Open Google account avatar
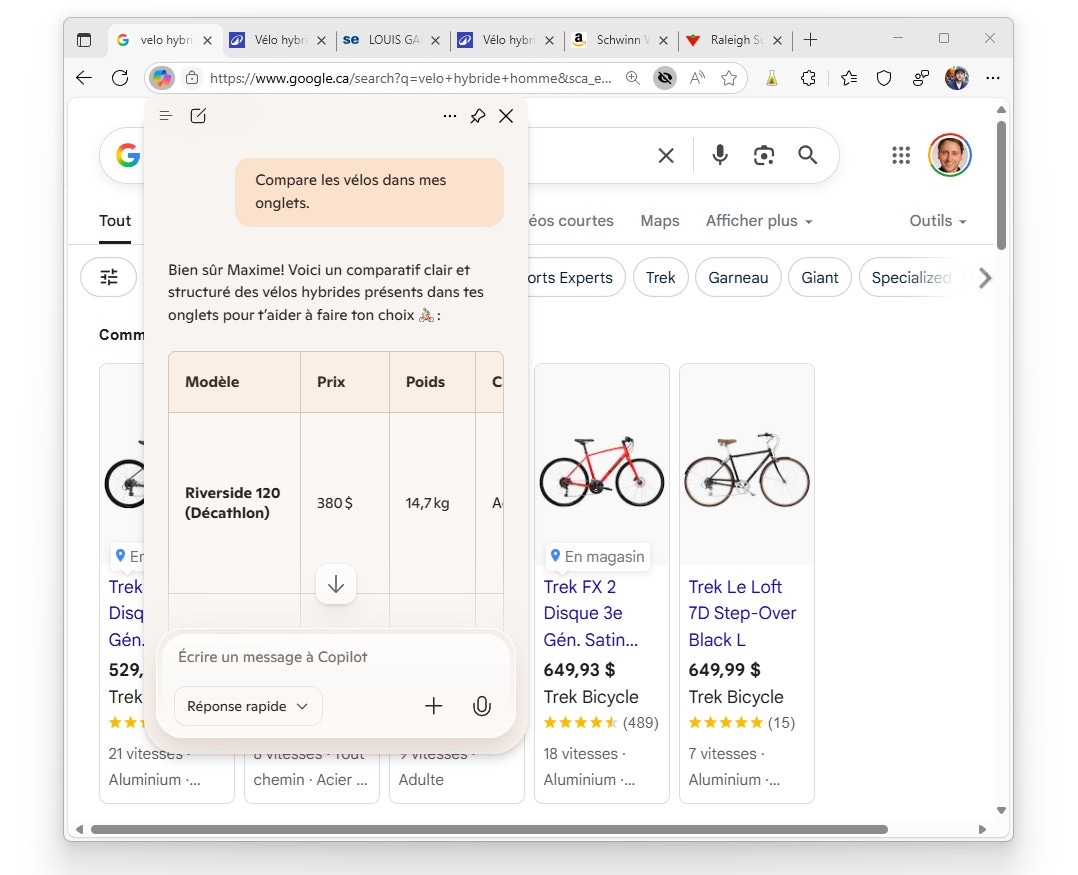Viewport: 1078px width, 875px height. click(x=949, y=155)
